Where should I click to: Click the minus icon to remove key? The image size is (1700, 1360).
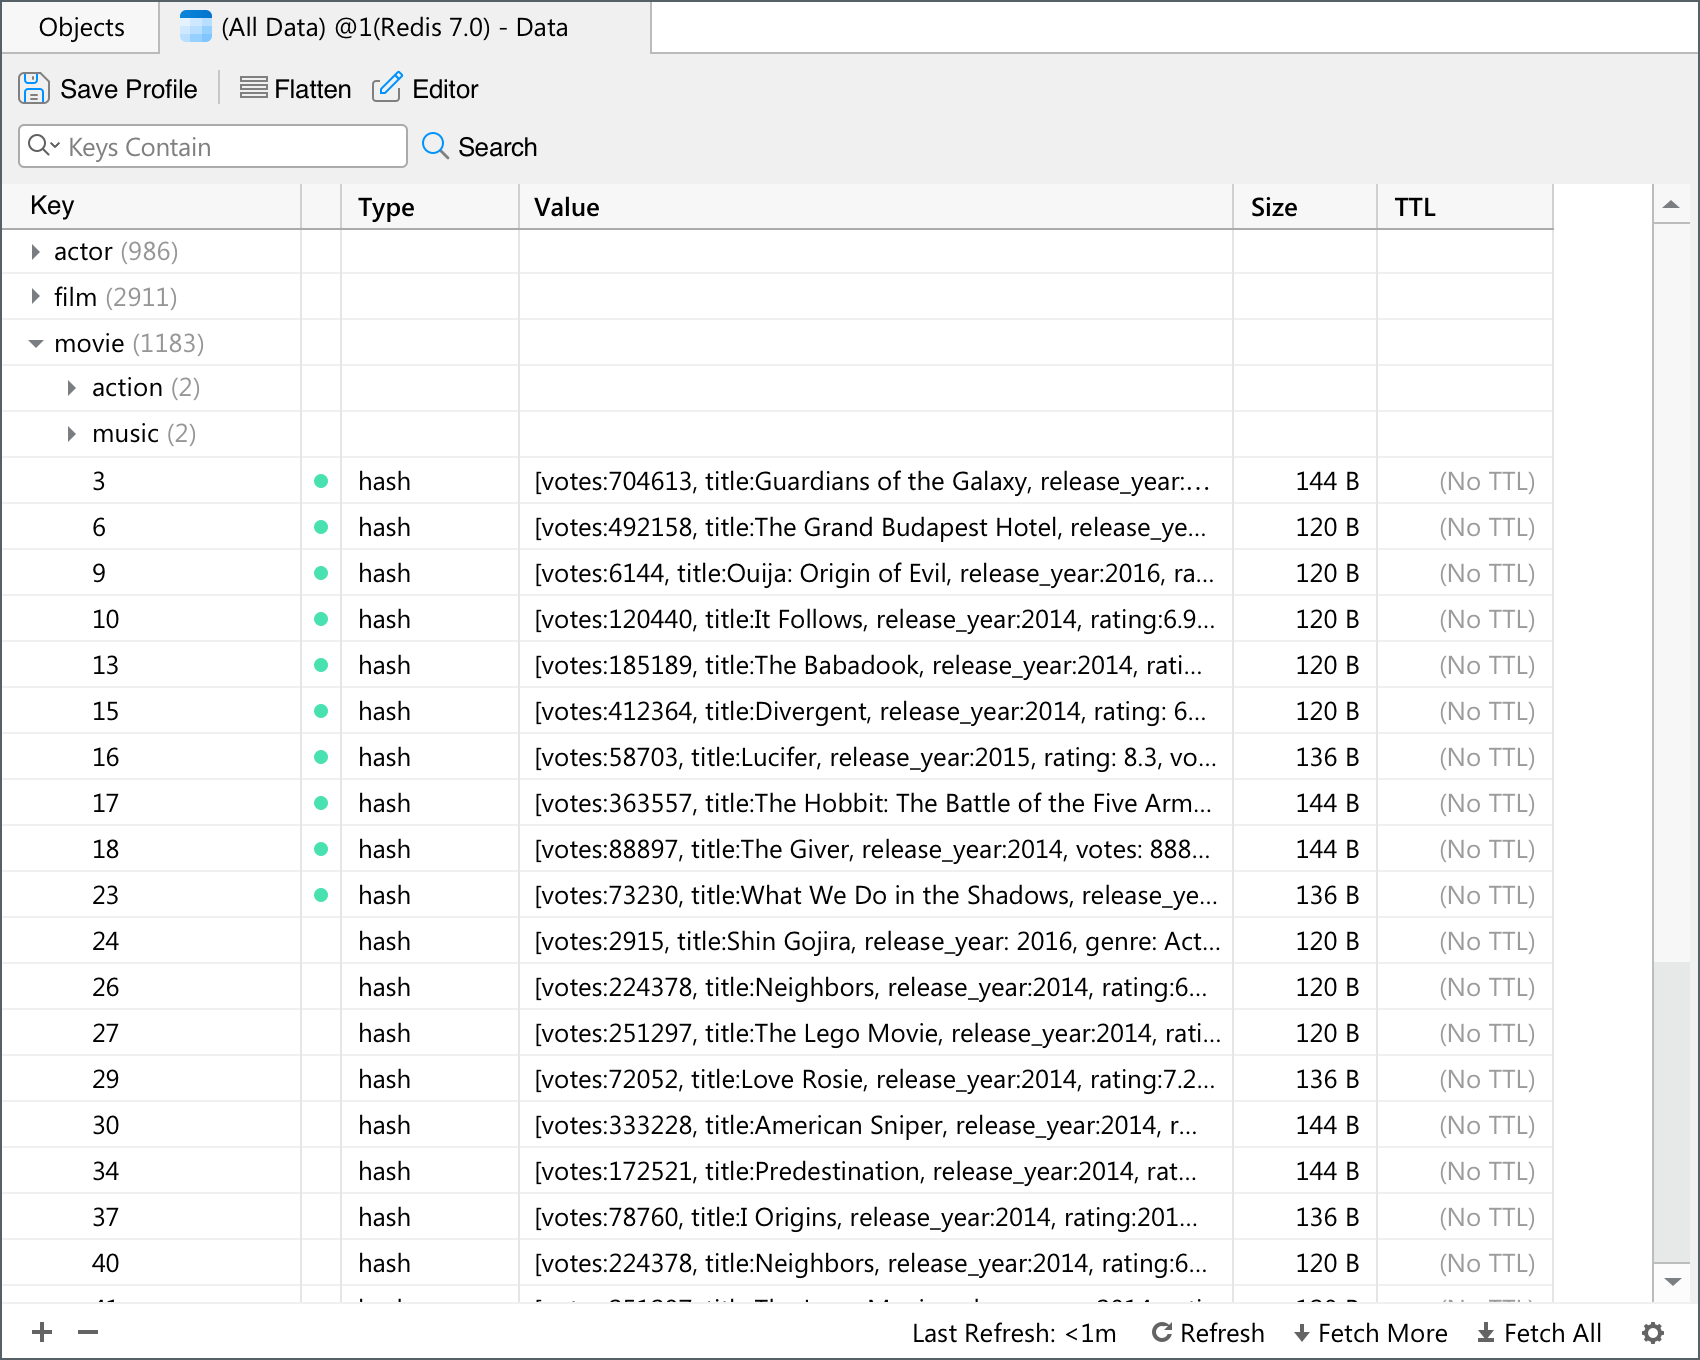88,1332
